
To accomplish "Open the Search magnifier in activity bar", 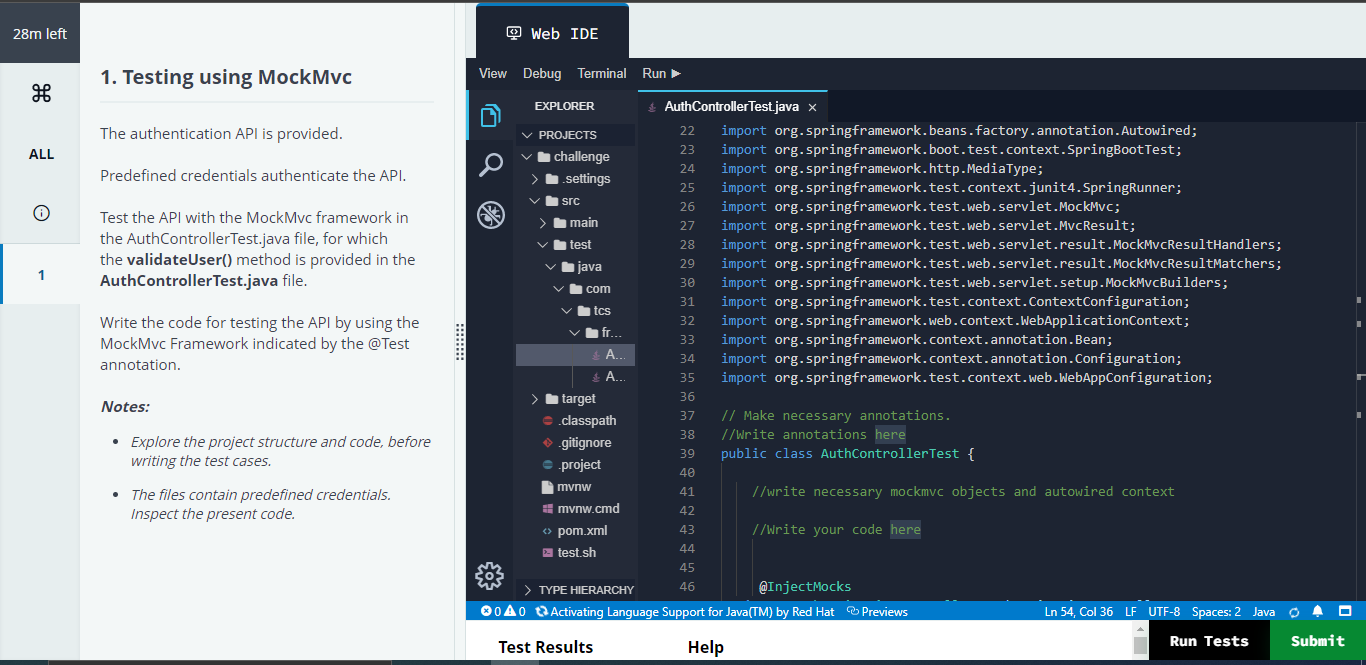I will click(490, 165).
